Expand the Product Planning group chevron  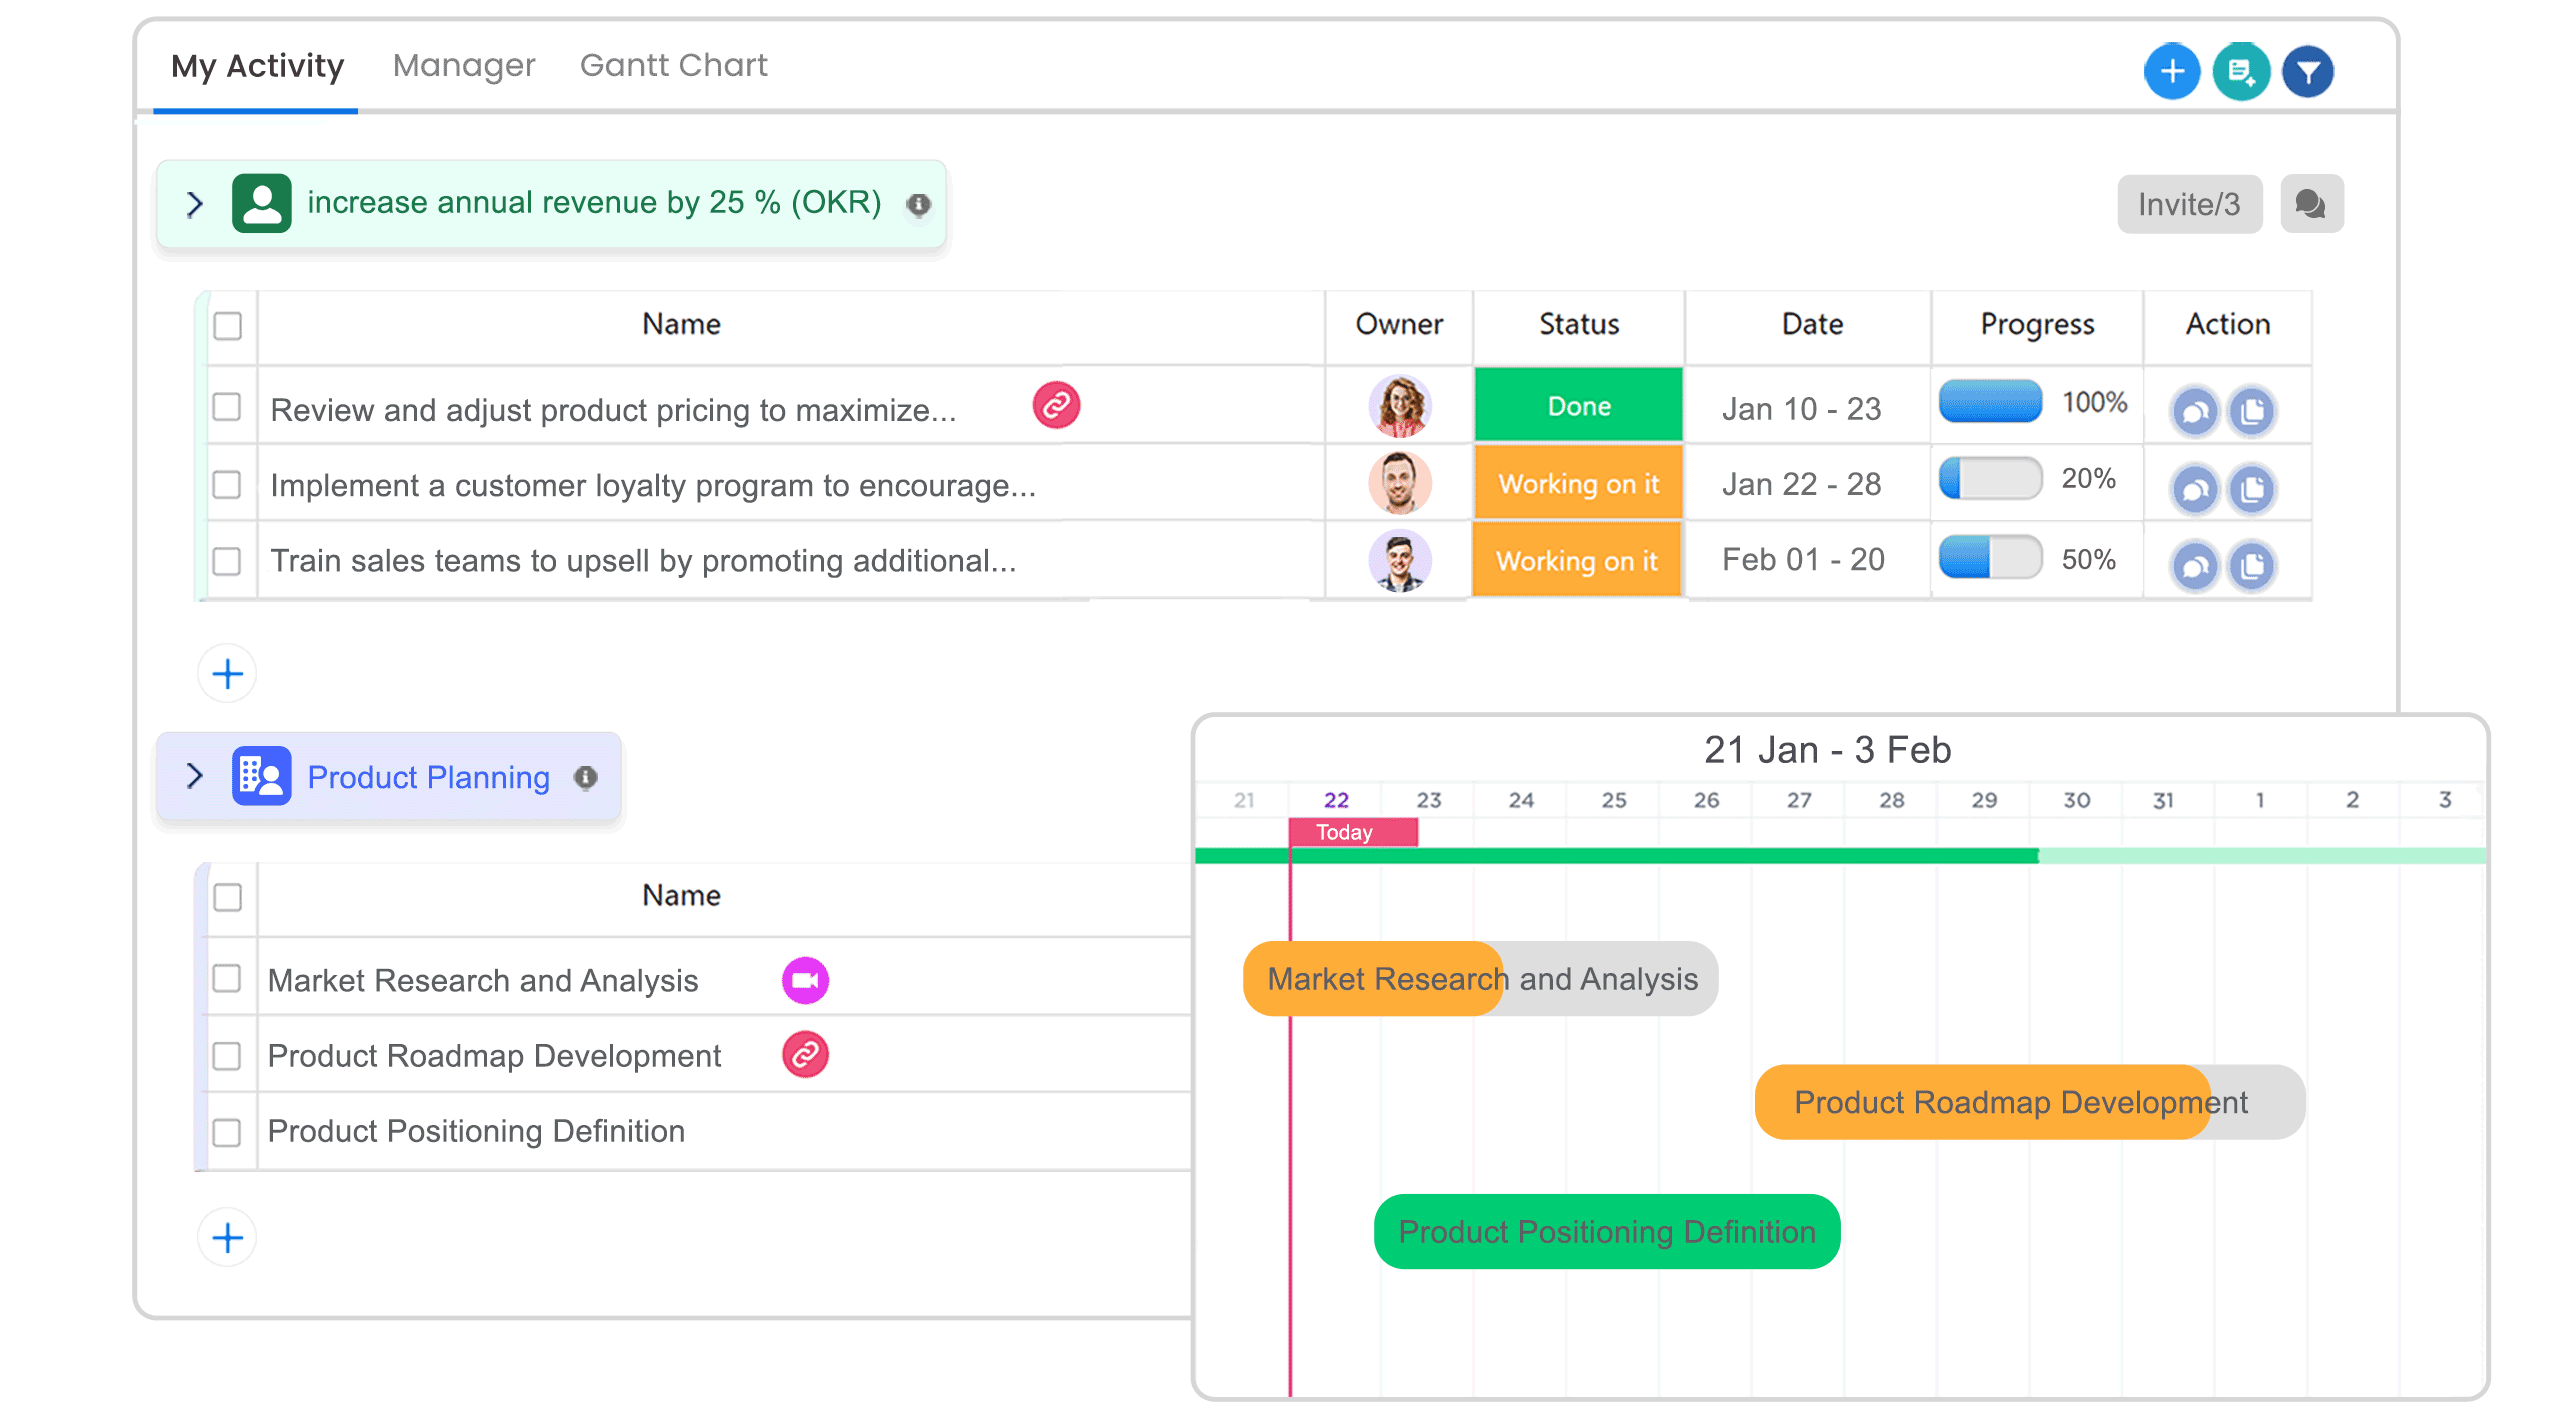[195, 776]
